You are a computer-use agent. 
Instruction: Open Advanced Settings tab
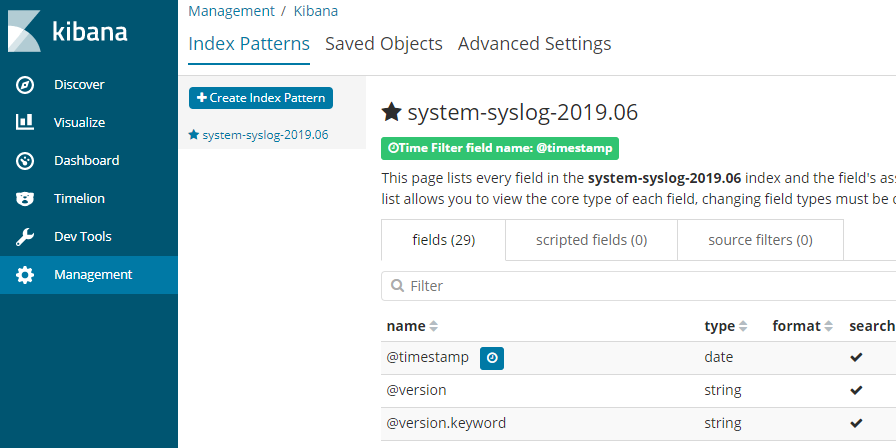point(535,44)
